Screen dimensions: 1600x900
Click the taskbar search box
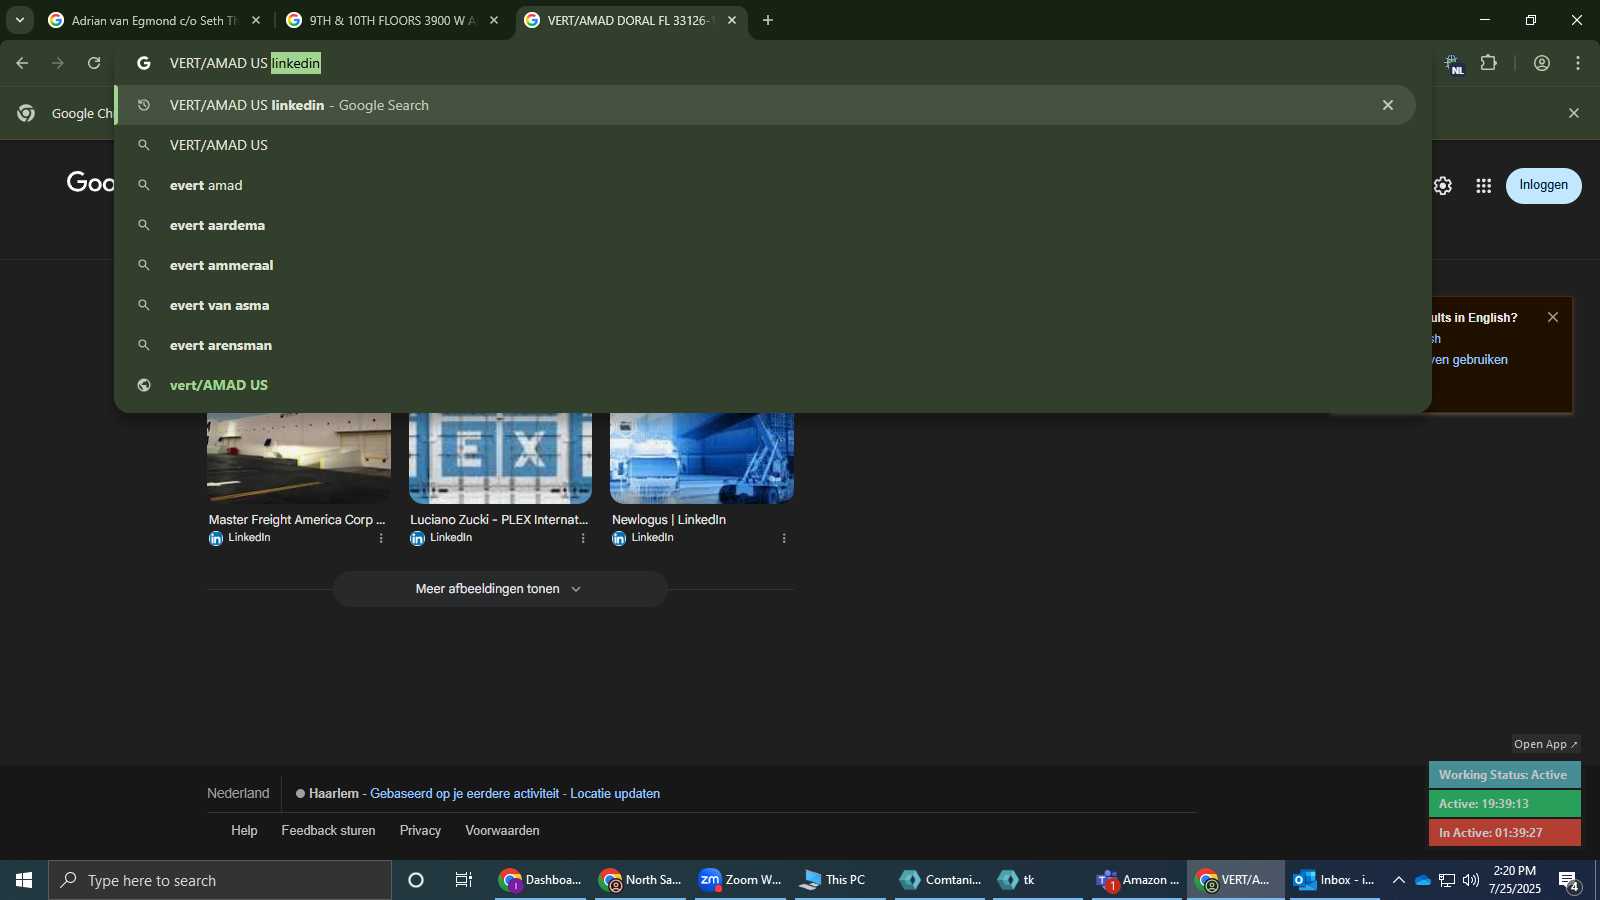point(220,880)
